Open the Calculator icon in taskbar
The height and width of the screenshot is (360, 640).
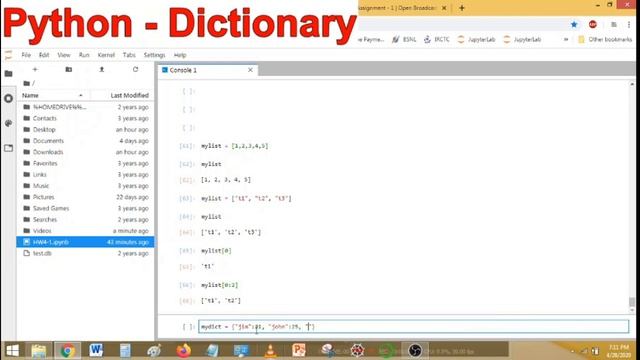pyautogui.click(x=125, y=350)
